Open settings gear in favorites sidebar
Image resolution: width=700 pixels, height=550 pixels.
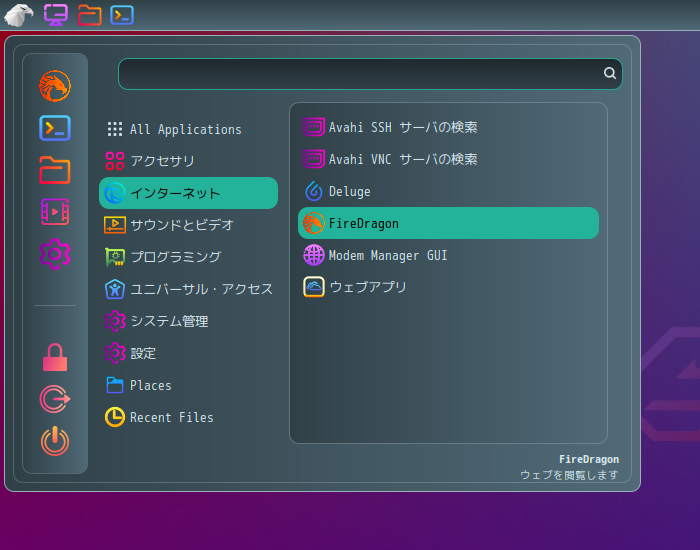pos(55,254)
